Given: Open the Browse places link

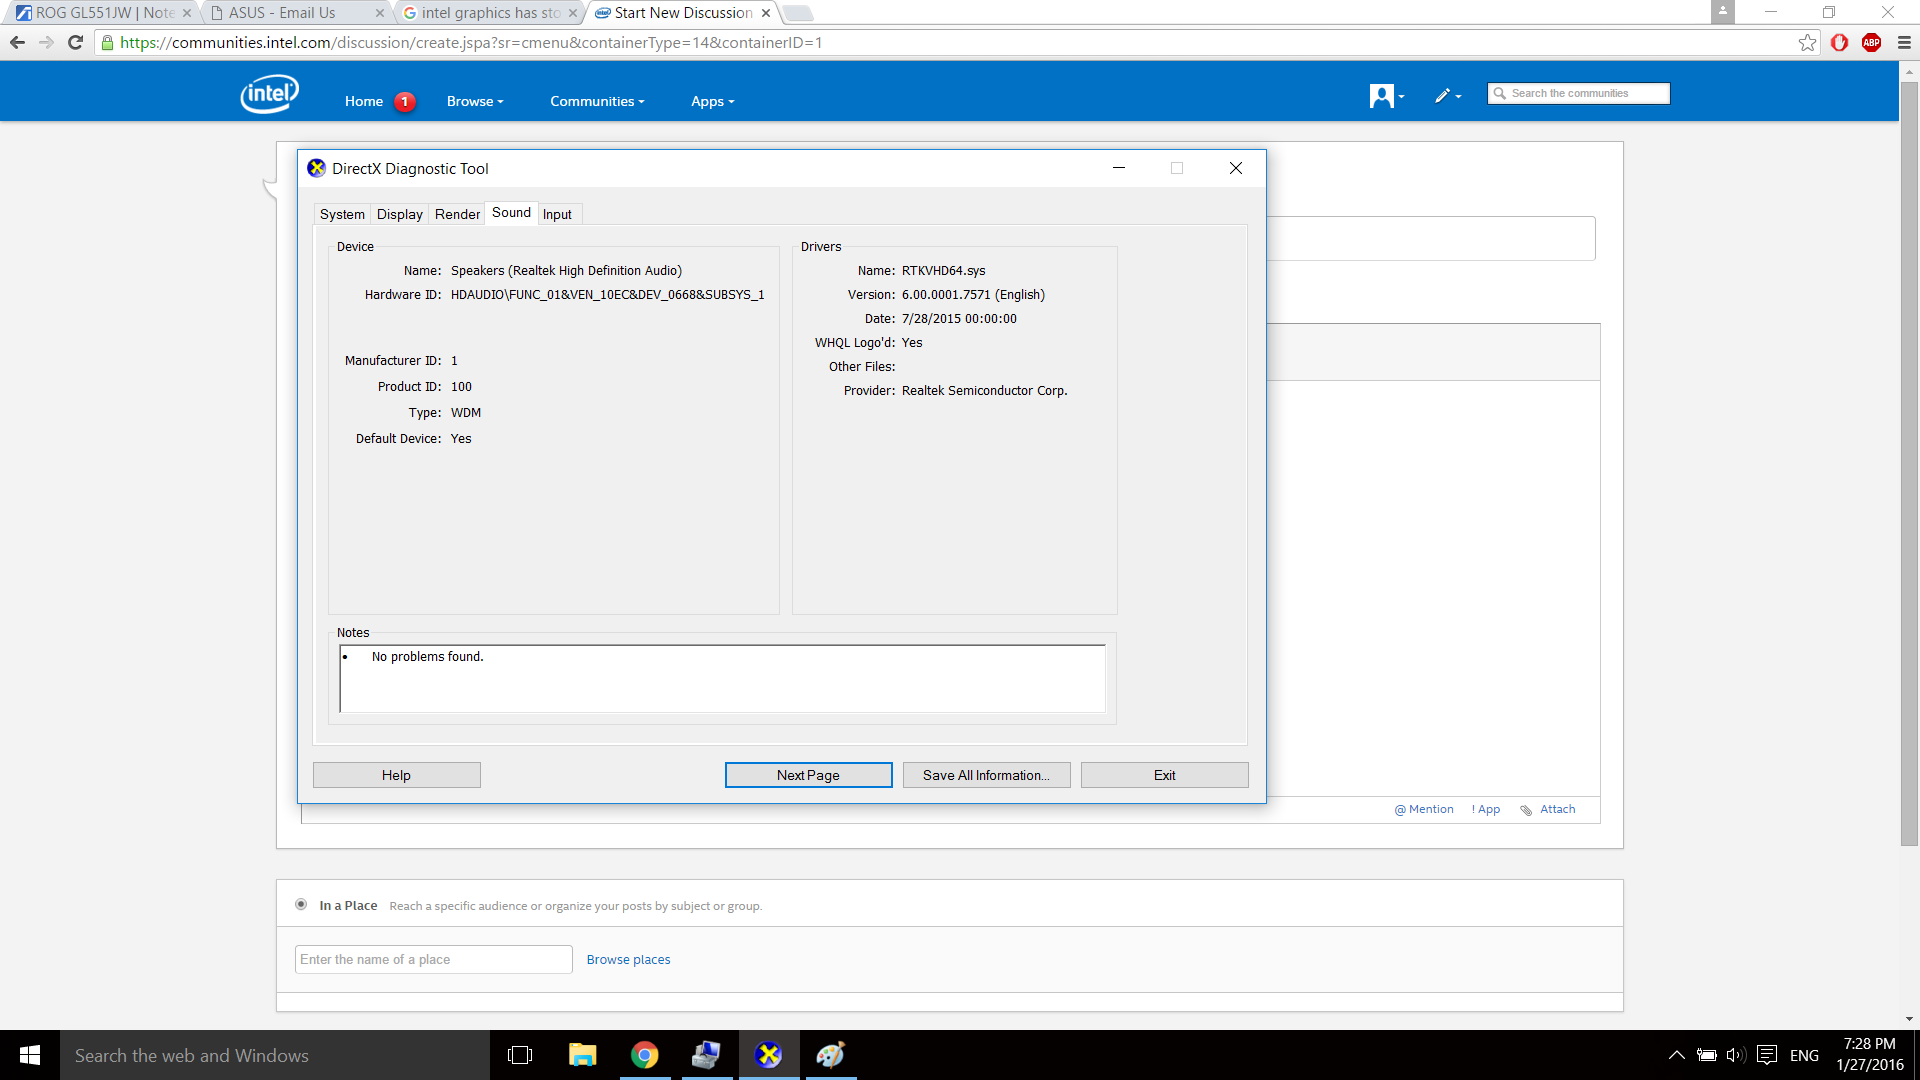Looking at the screenshot, I should click(x=628, y=959).
